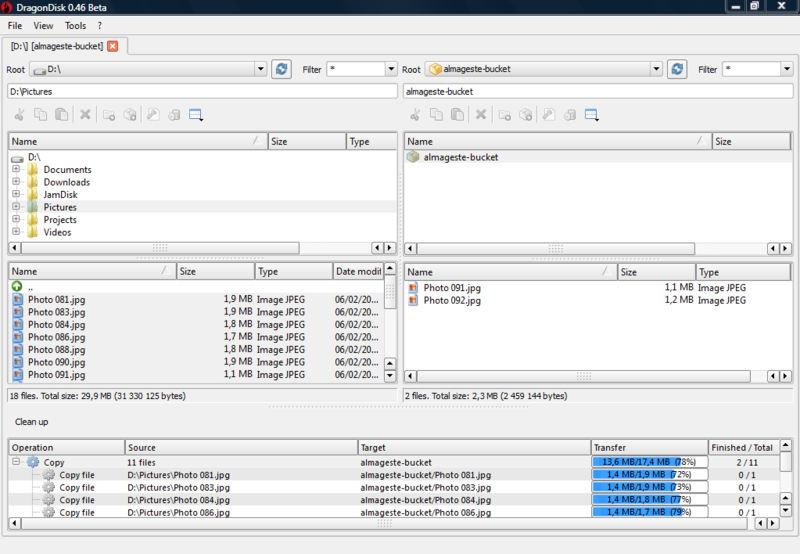Click wrench Properties icon in right pane toolbar
Screen dimensions: 800x554
[549, 115]
